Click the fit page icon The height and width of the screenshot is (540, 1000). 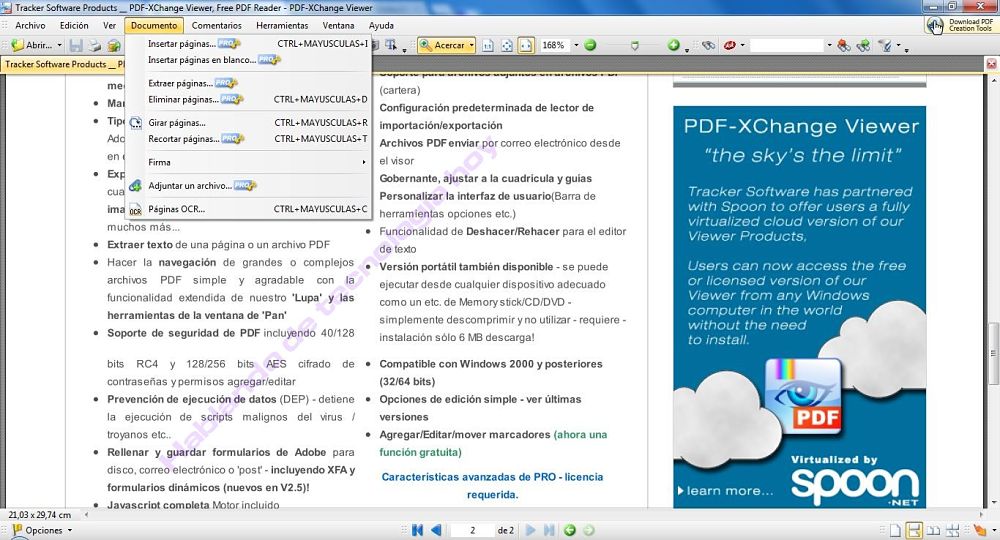point(507,45)
